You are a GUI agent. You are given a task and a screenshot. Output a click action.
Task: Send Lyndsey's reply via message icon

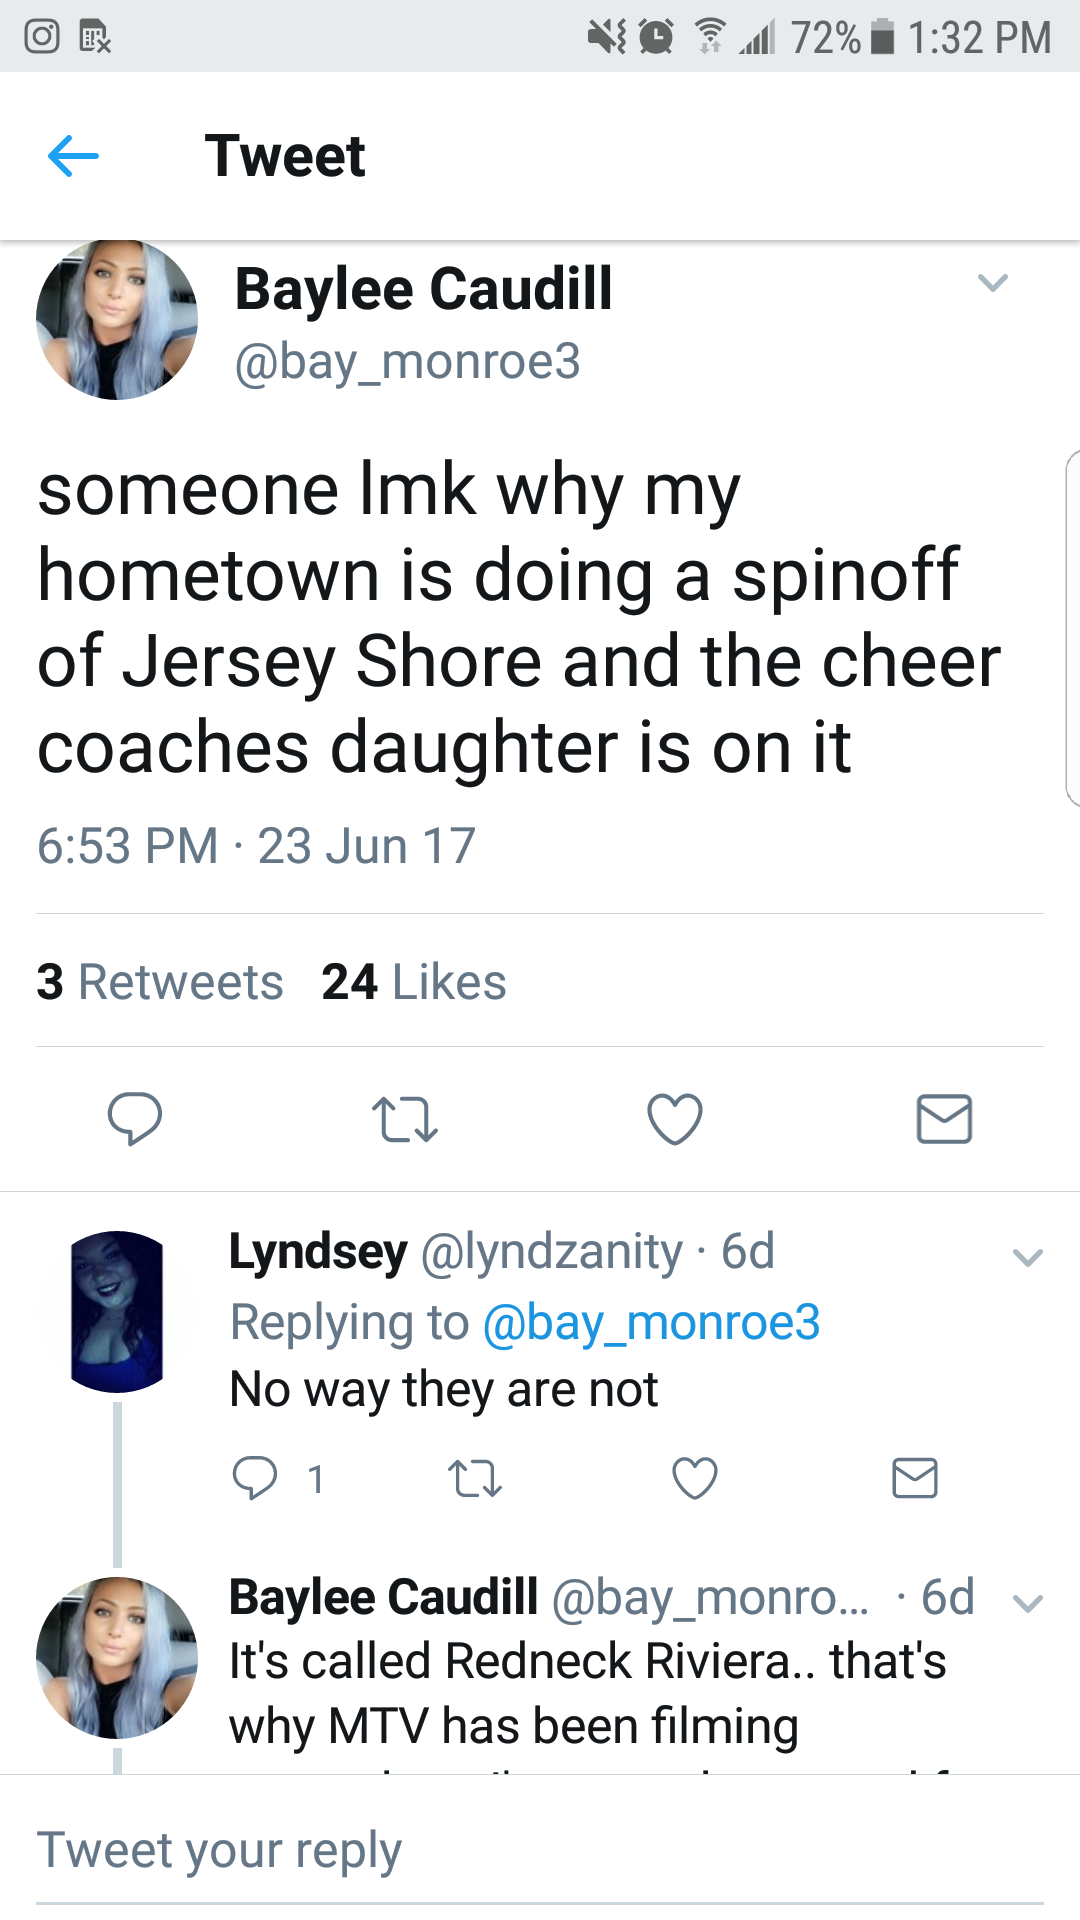coord(915,1478)
